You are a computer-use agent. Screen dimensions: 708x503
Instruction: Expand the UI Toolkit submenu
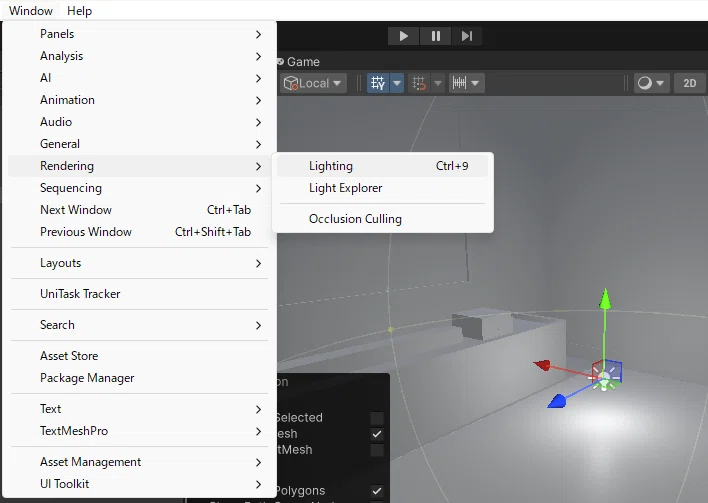click(x=139, y=484)
